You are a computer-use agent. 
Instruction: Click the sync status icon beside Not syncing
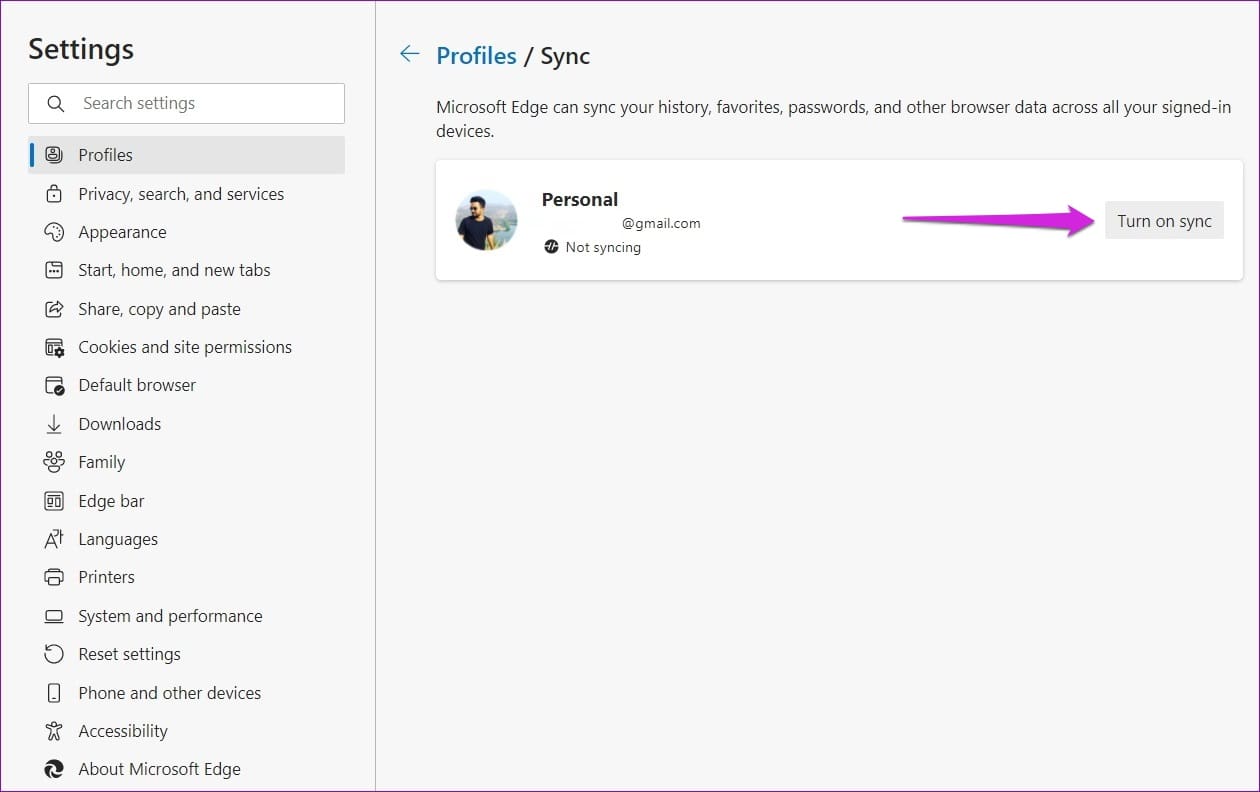point(553,247)
